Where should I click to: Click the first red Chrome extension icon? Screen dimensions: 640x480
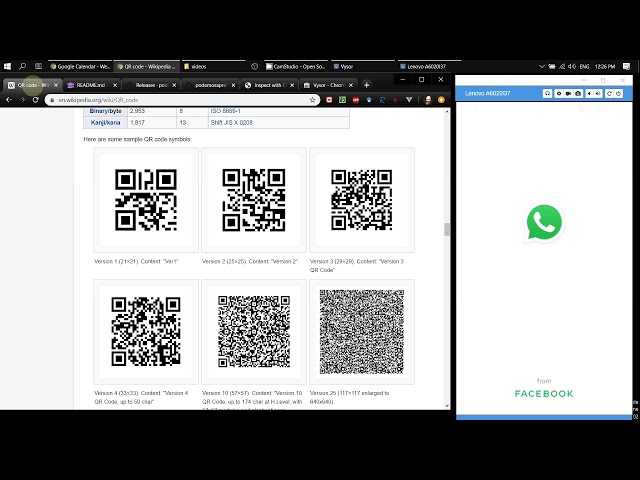(x=329, y=100)
